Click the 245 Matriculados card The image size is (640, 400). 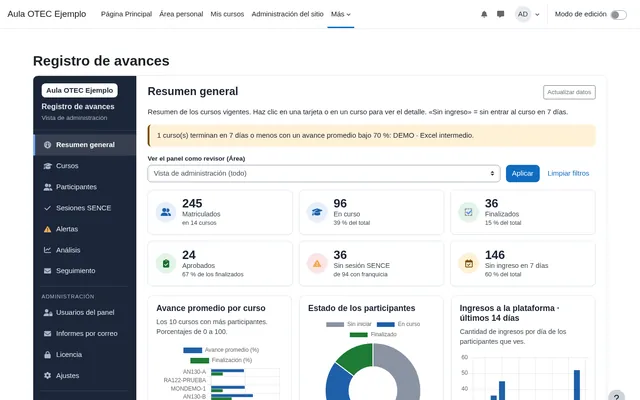220,212
